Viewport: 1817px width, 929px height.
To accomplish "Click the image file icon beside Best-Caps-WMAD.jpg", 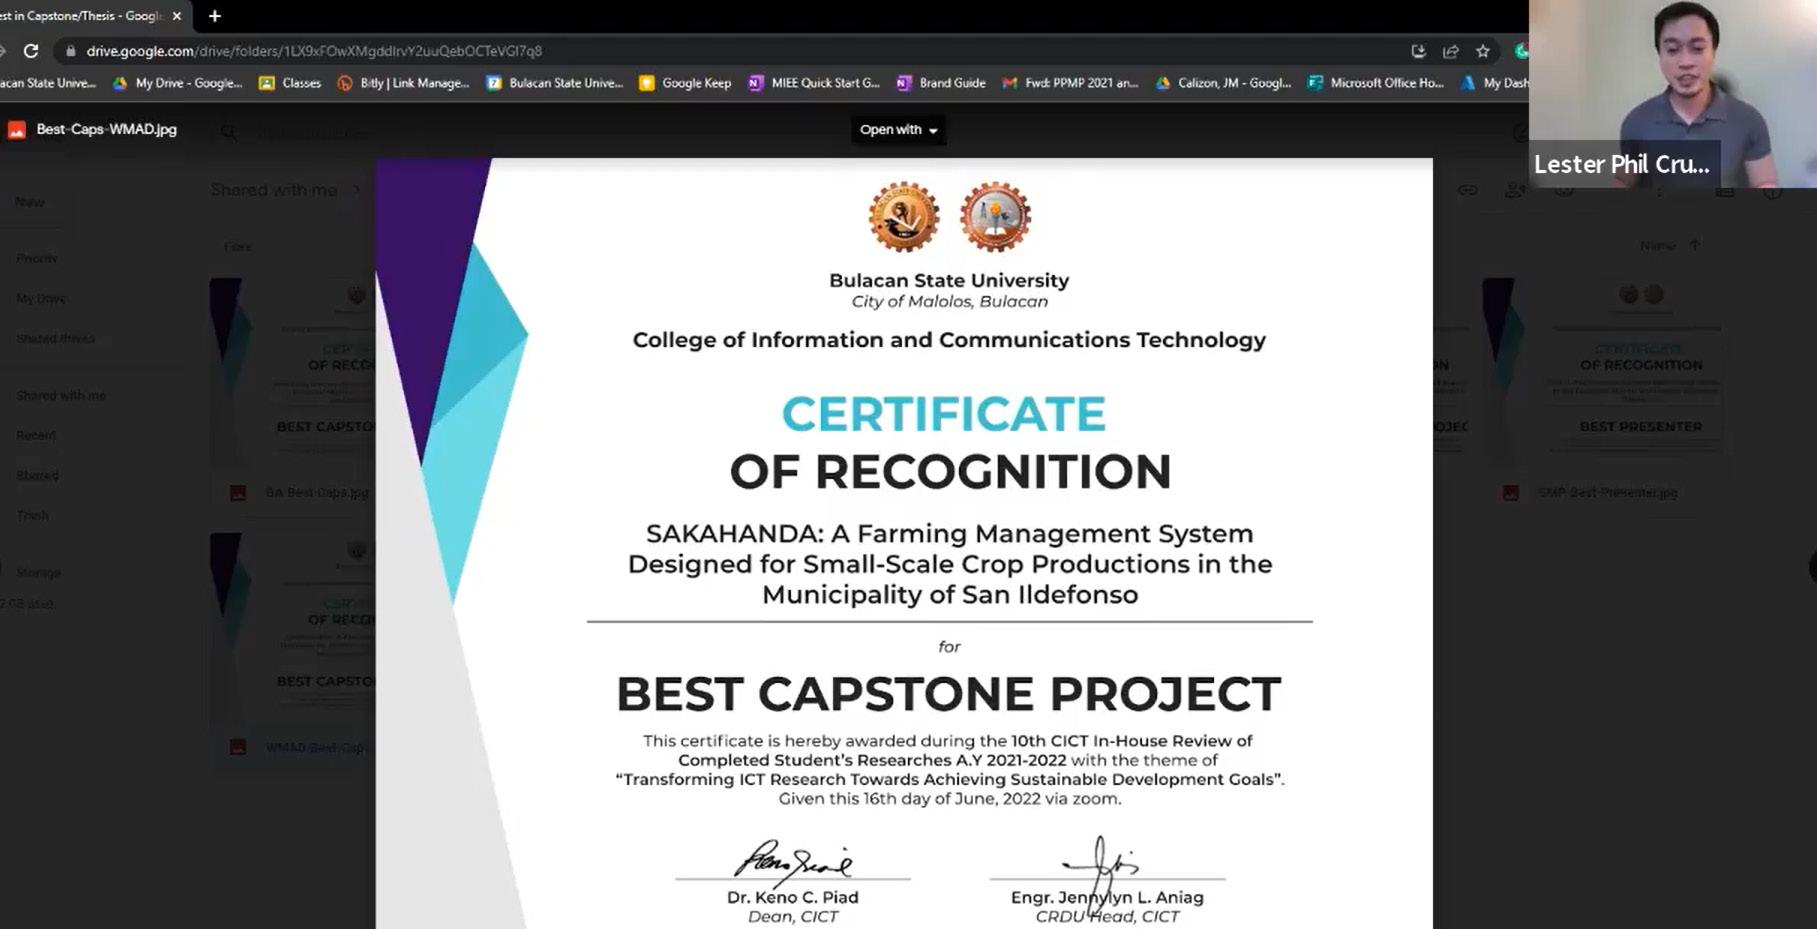I will coord(17,130).
